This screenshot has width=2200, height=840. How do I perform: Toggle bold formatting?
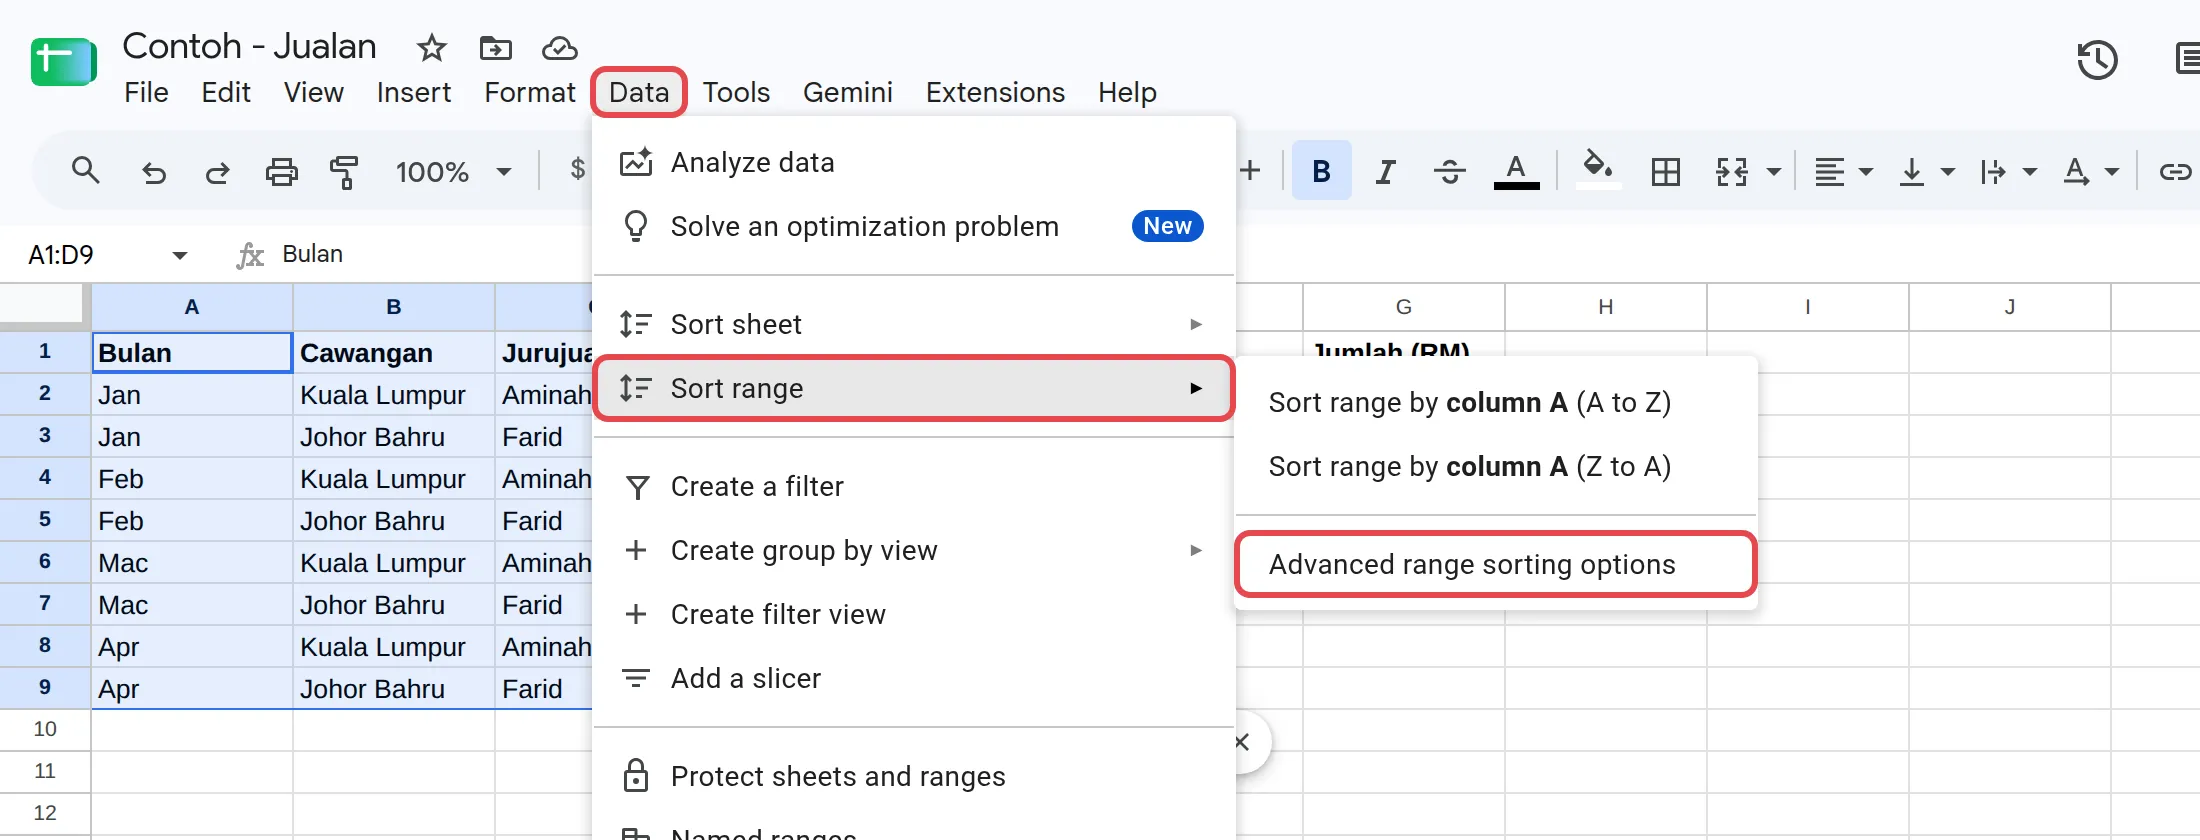1321,171
